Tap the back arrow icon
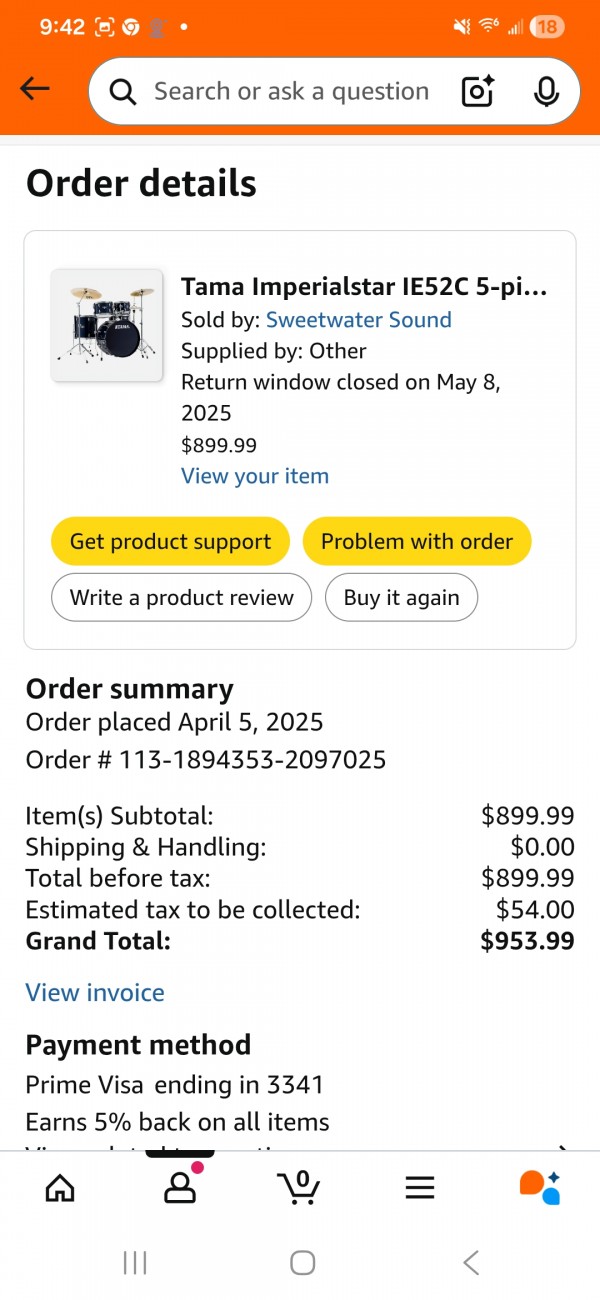600x1300 pixels. (35, 90)
